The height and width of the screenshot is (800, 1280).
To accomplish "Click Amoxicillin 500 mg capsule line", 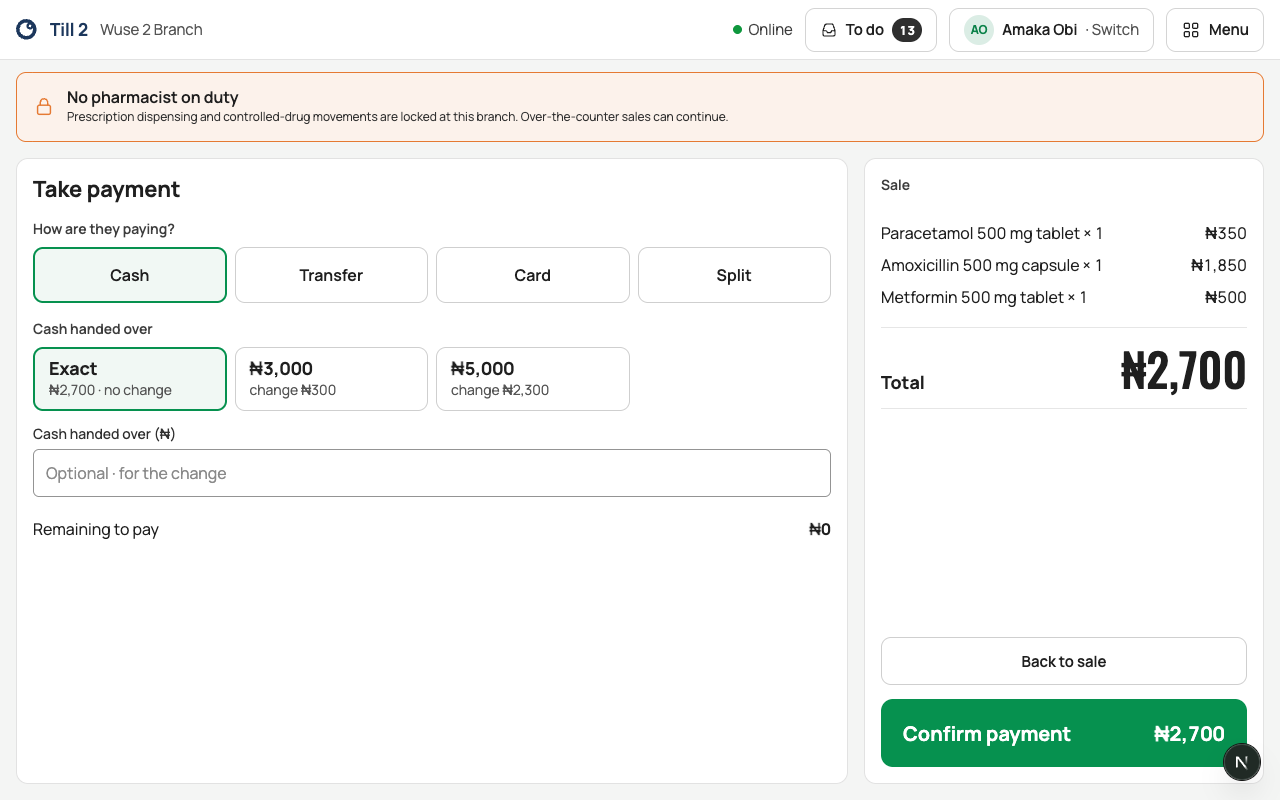I will [1064, 265].
